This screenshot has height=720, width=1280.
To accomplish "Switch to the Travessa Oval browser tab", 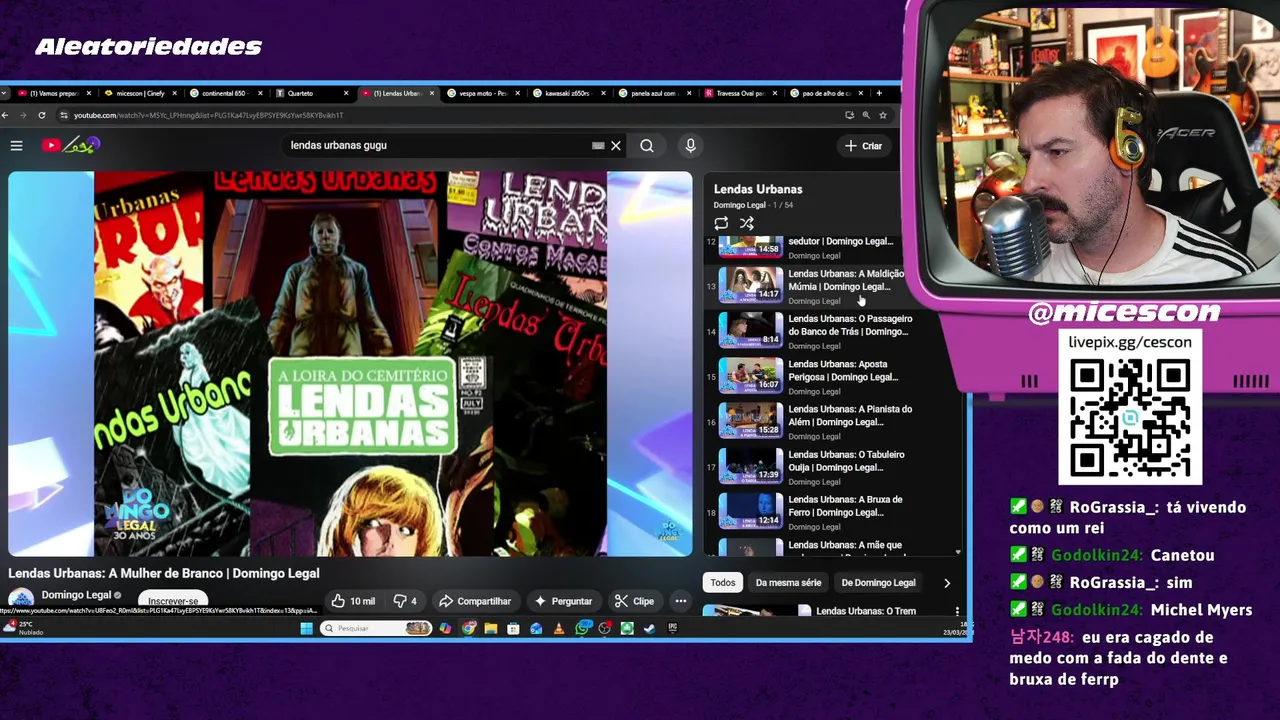I will click(x=739, y=93).
